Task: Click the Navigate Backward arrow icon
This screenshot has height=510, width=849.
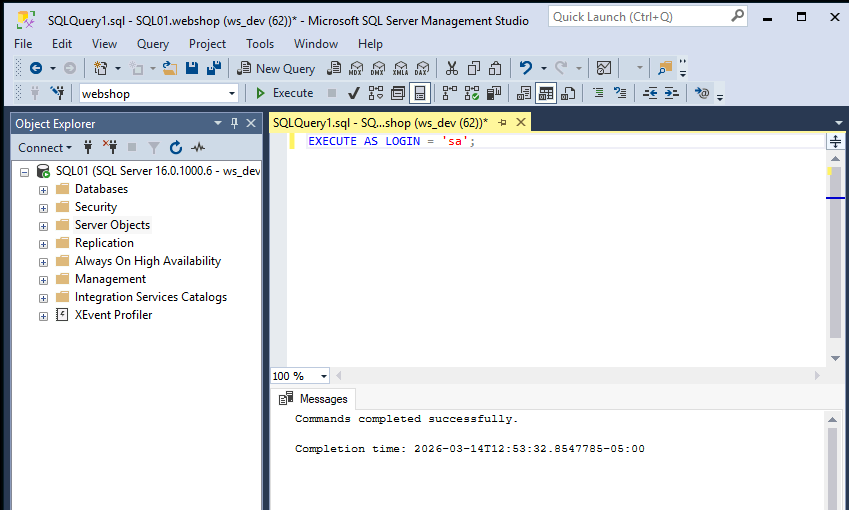Action: pos(36,68)
